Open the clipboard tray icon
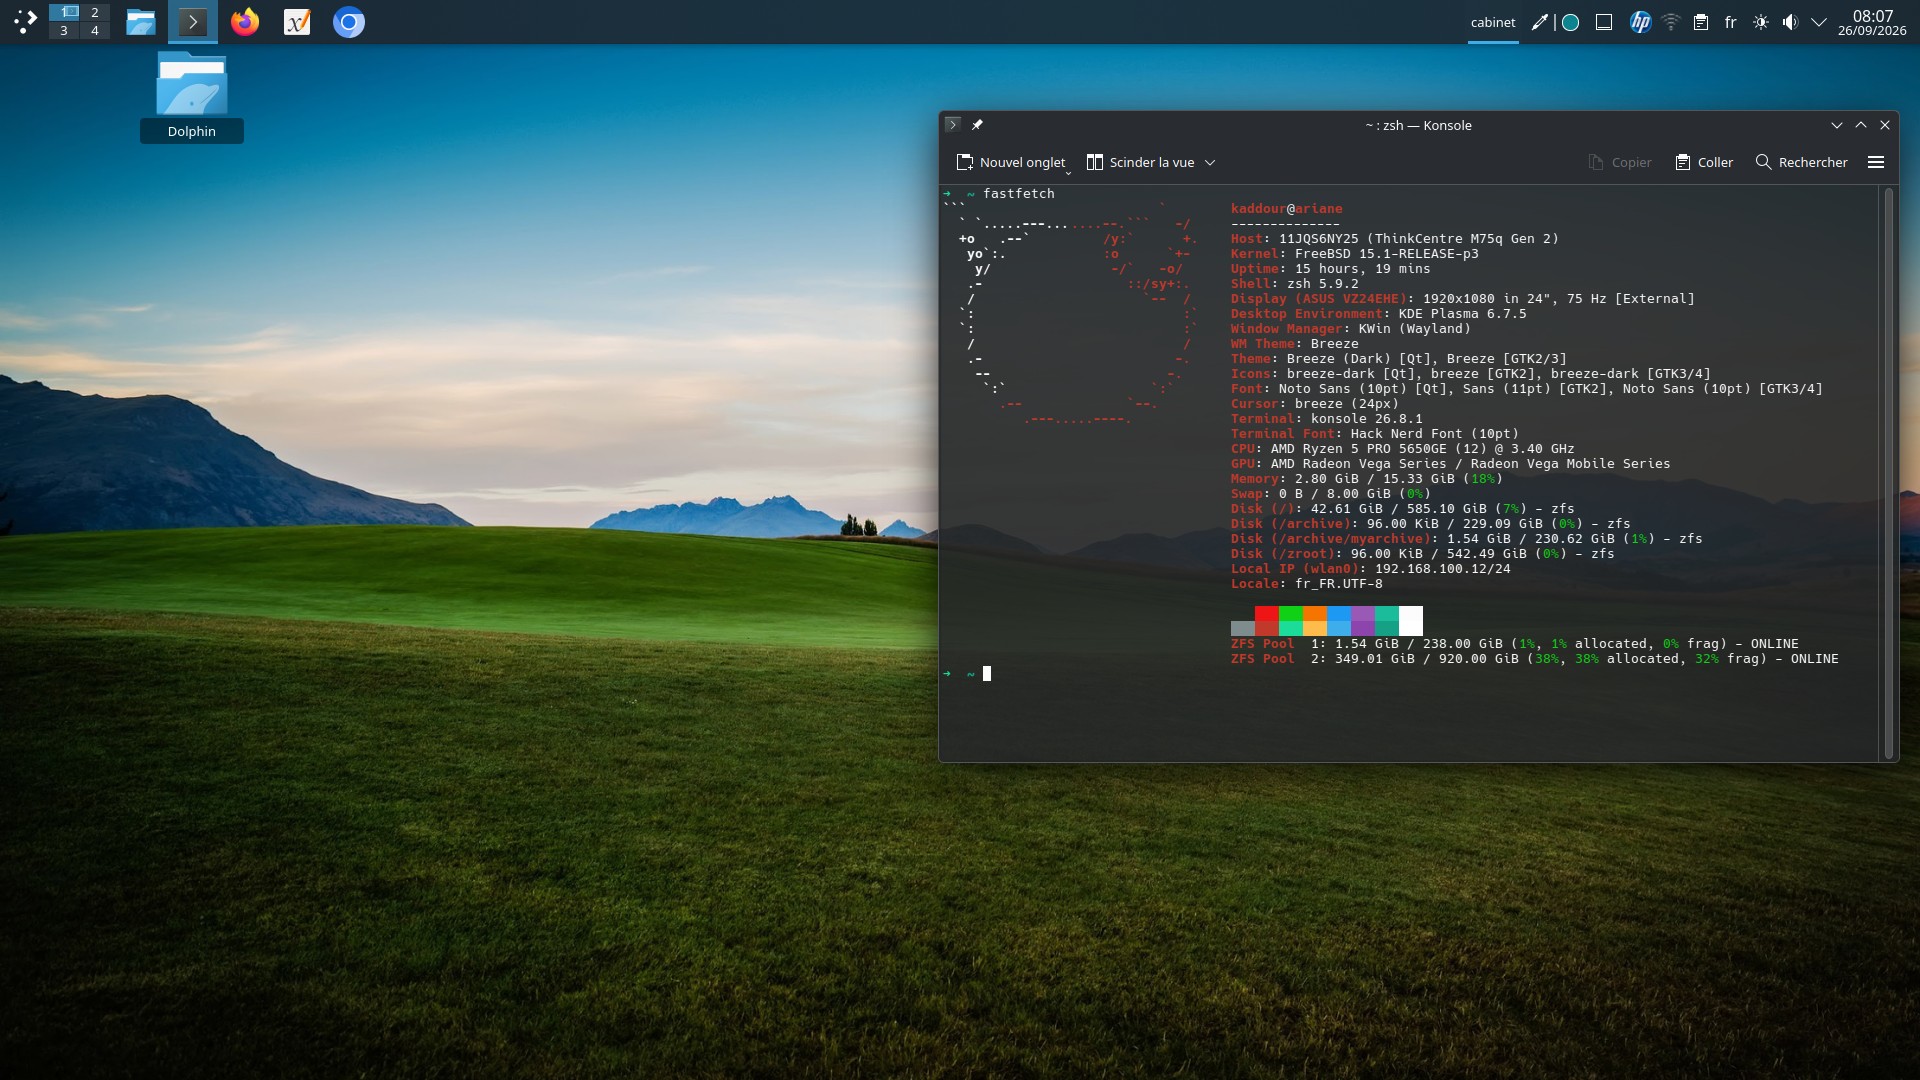Screen dimensions: 1920x1080 pos(1701,22)
